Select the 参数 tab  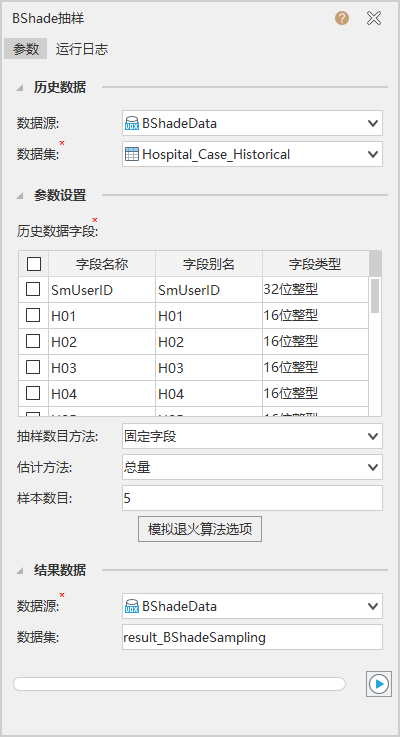click(x=26, y=49)
